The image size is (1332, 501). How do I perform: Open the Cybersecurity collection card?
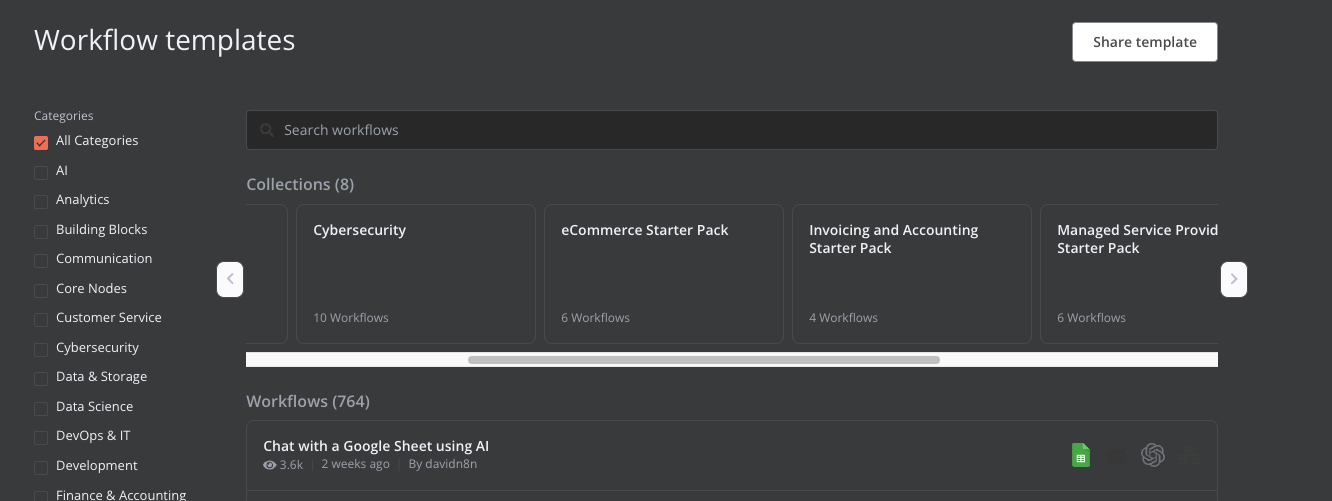coord(416,274)
